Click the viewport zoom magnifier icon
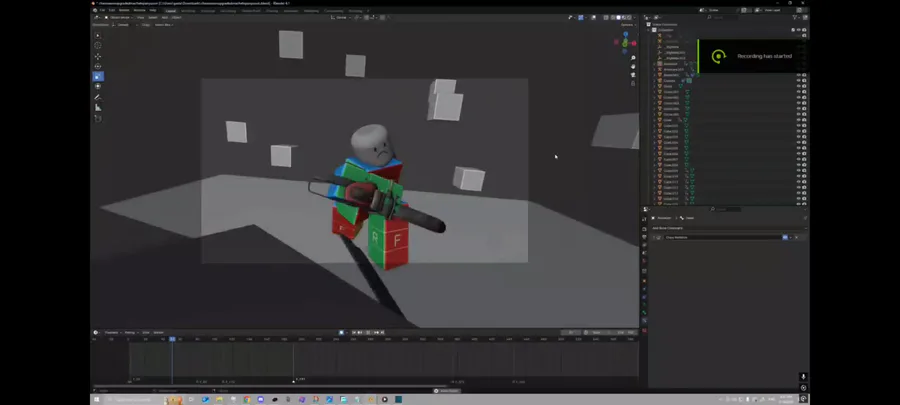Screen dimensions: 900x405 click(633, 58)
